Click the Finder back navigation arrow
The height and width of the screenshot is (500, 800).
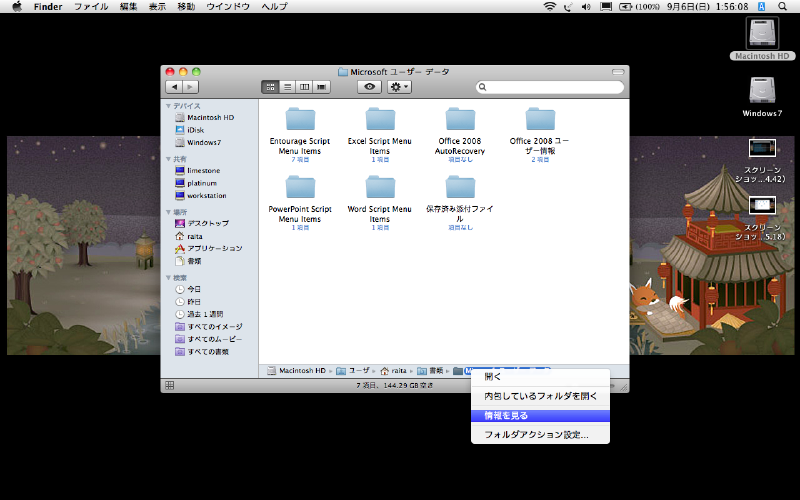point(174,87)
